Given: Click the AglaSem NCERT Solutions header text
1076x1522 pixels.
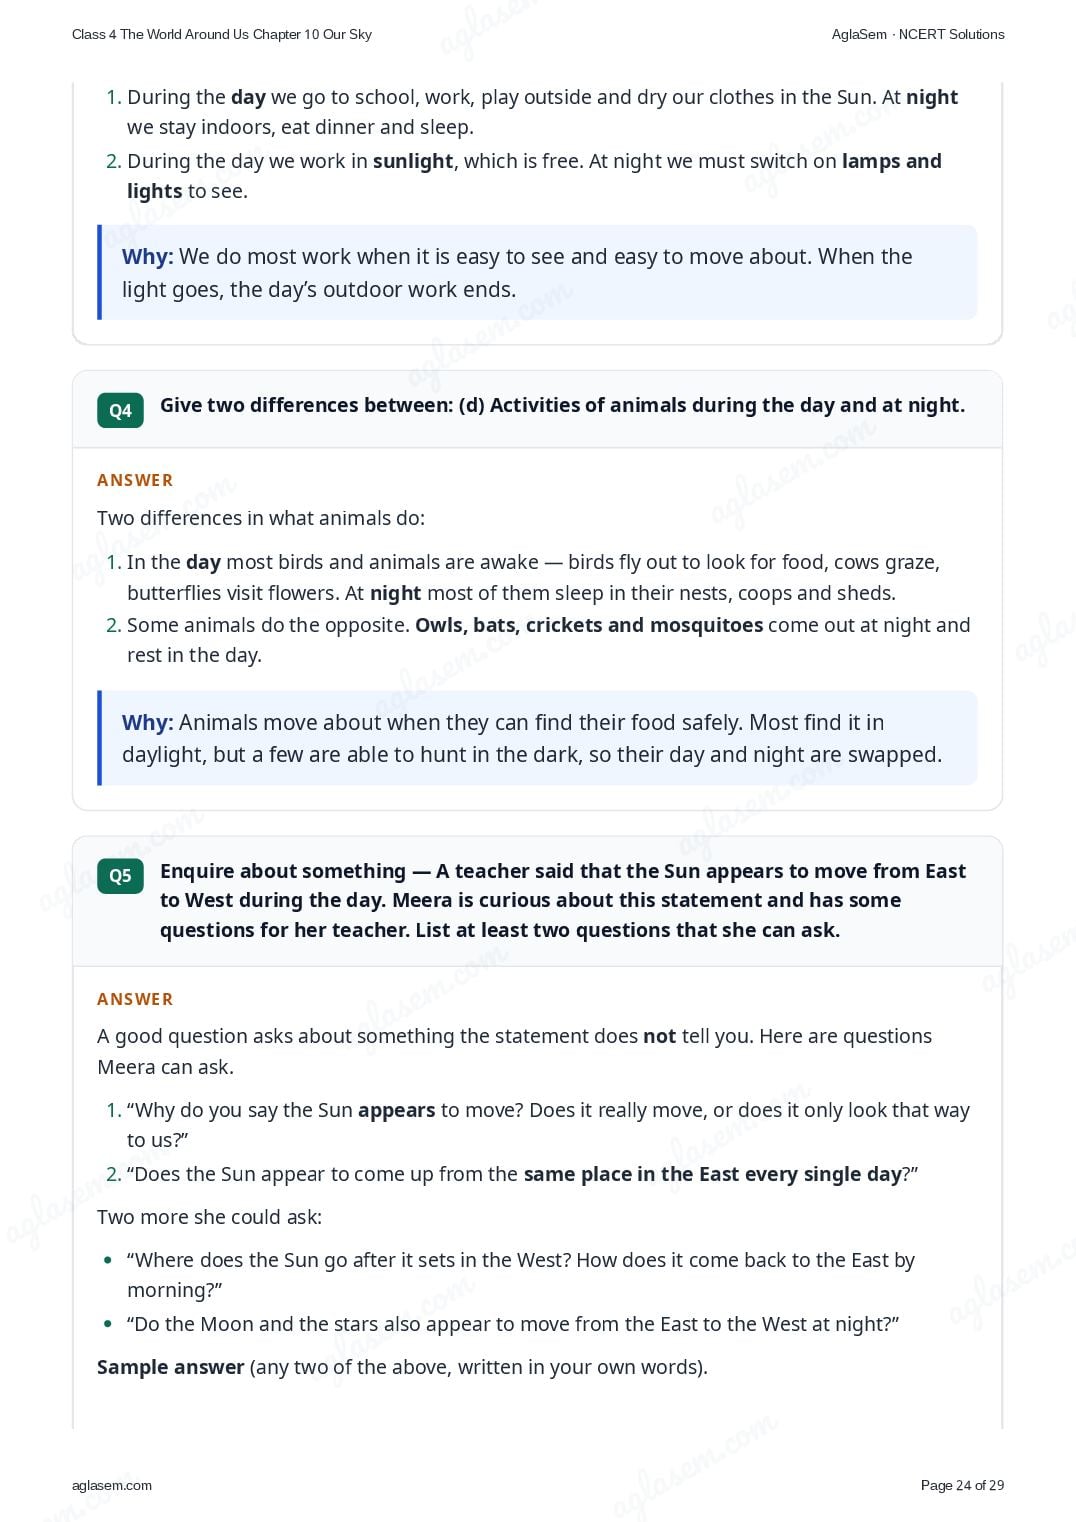Looking at the screenshot, I should pyautogui.click(x=918, y=34).
